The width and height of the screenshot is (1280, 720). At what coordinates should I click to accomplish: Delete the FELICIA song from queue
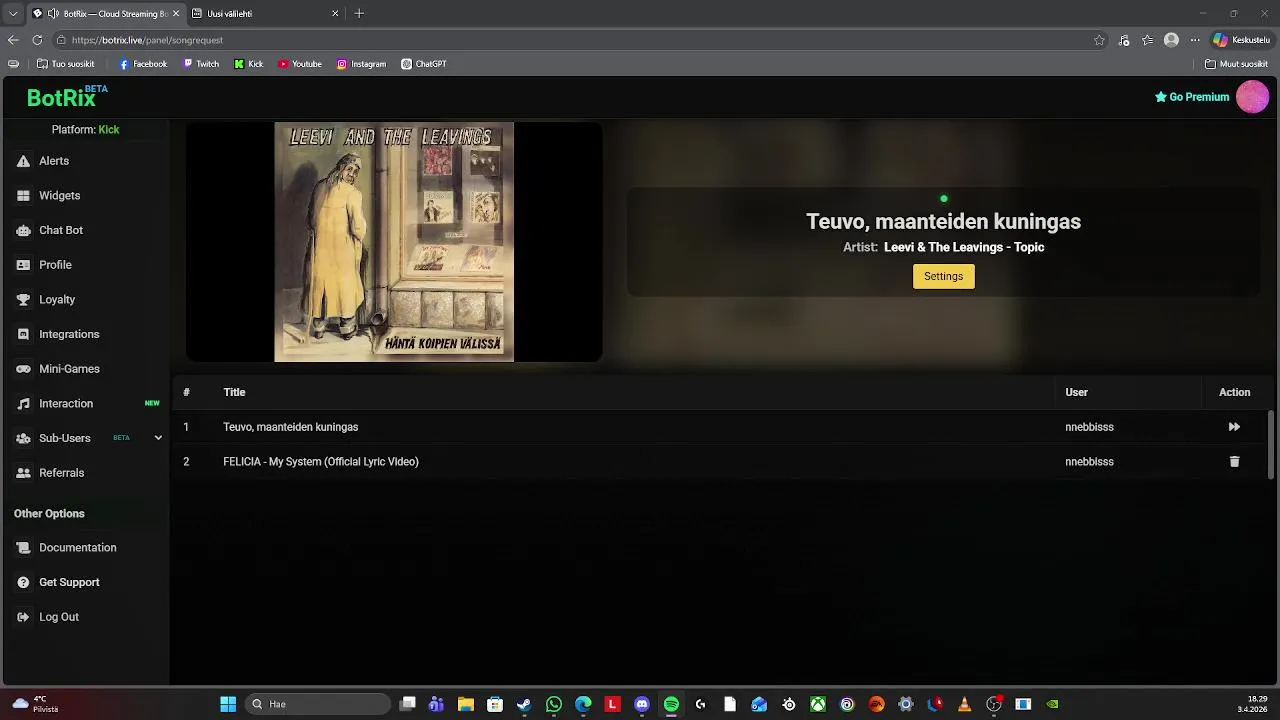(x=1234, y=462)
